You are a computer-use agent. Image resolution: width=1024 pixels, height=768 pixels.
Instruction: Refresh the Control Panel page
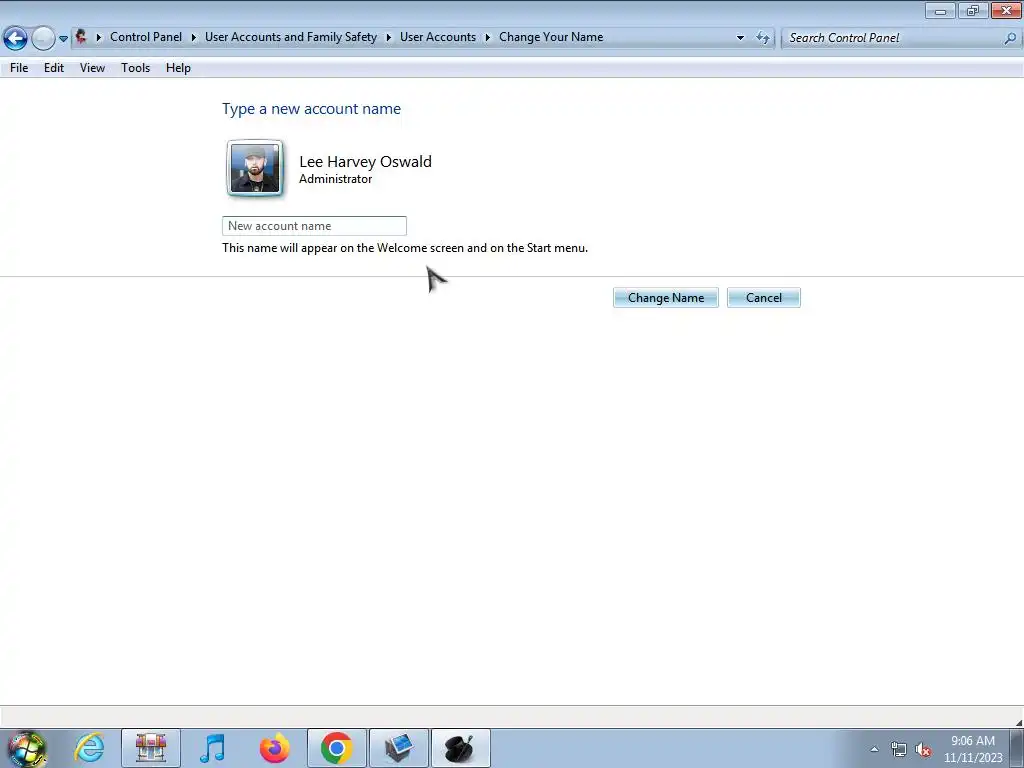tap(763, 38)
